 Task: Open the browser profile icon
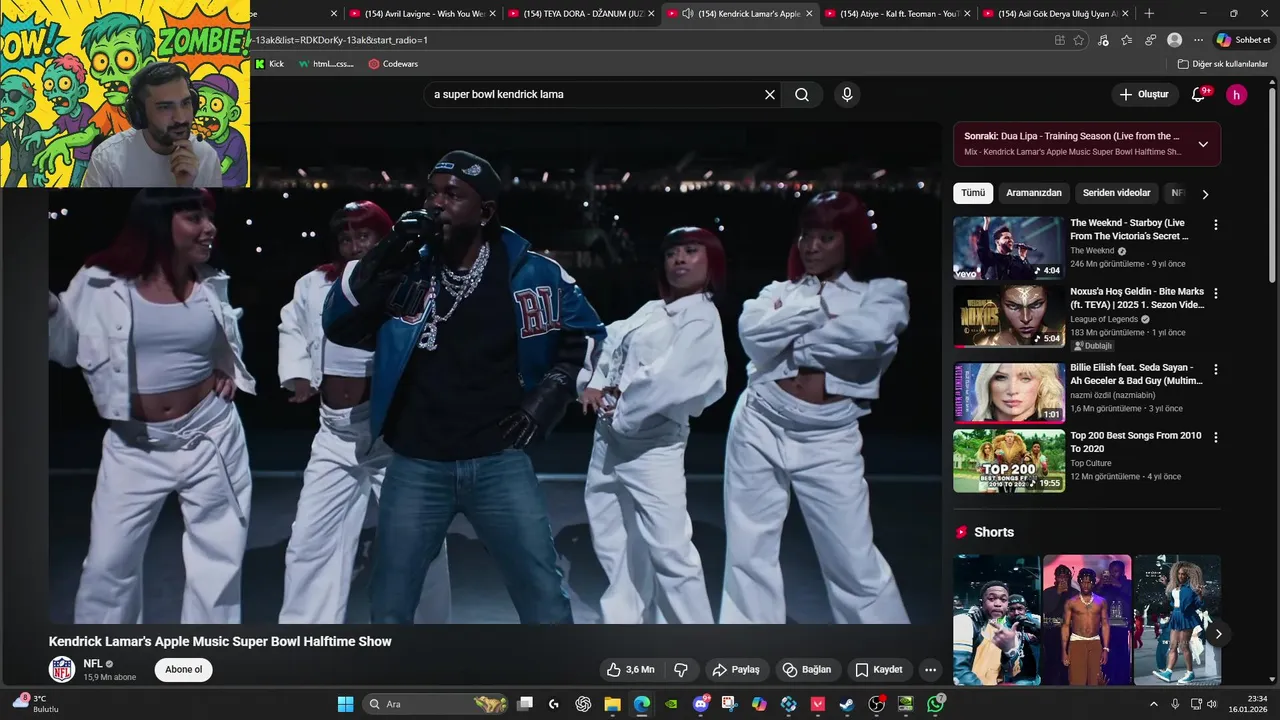tap(1175, 40)
